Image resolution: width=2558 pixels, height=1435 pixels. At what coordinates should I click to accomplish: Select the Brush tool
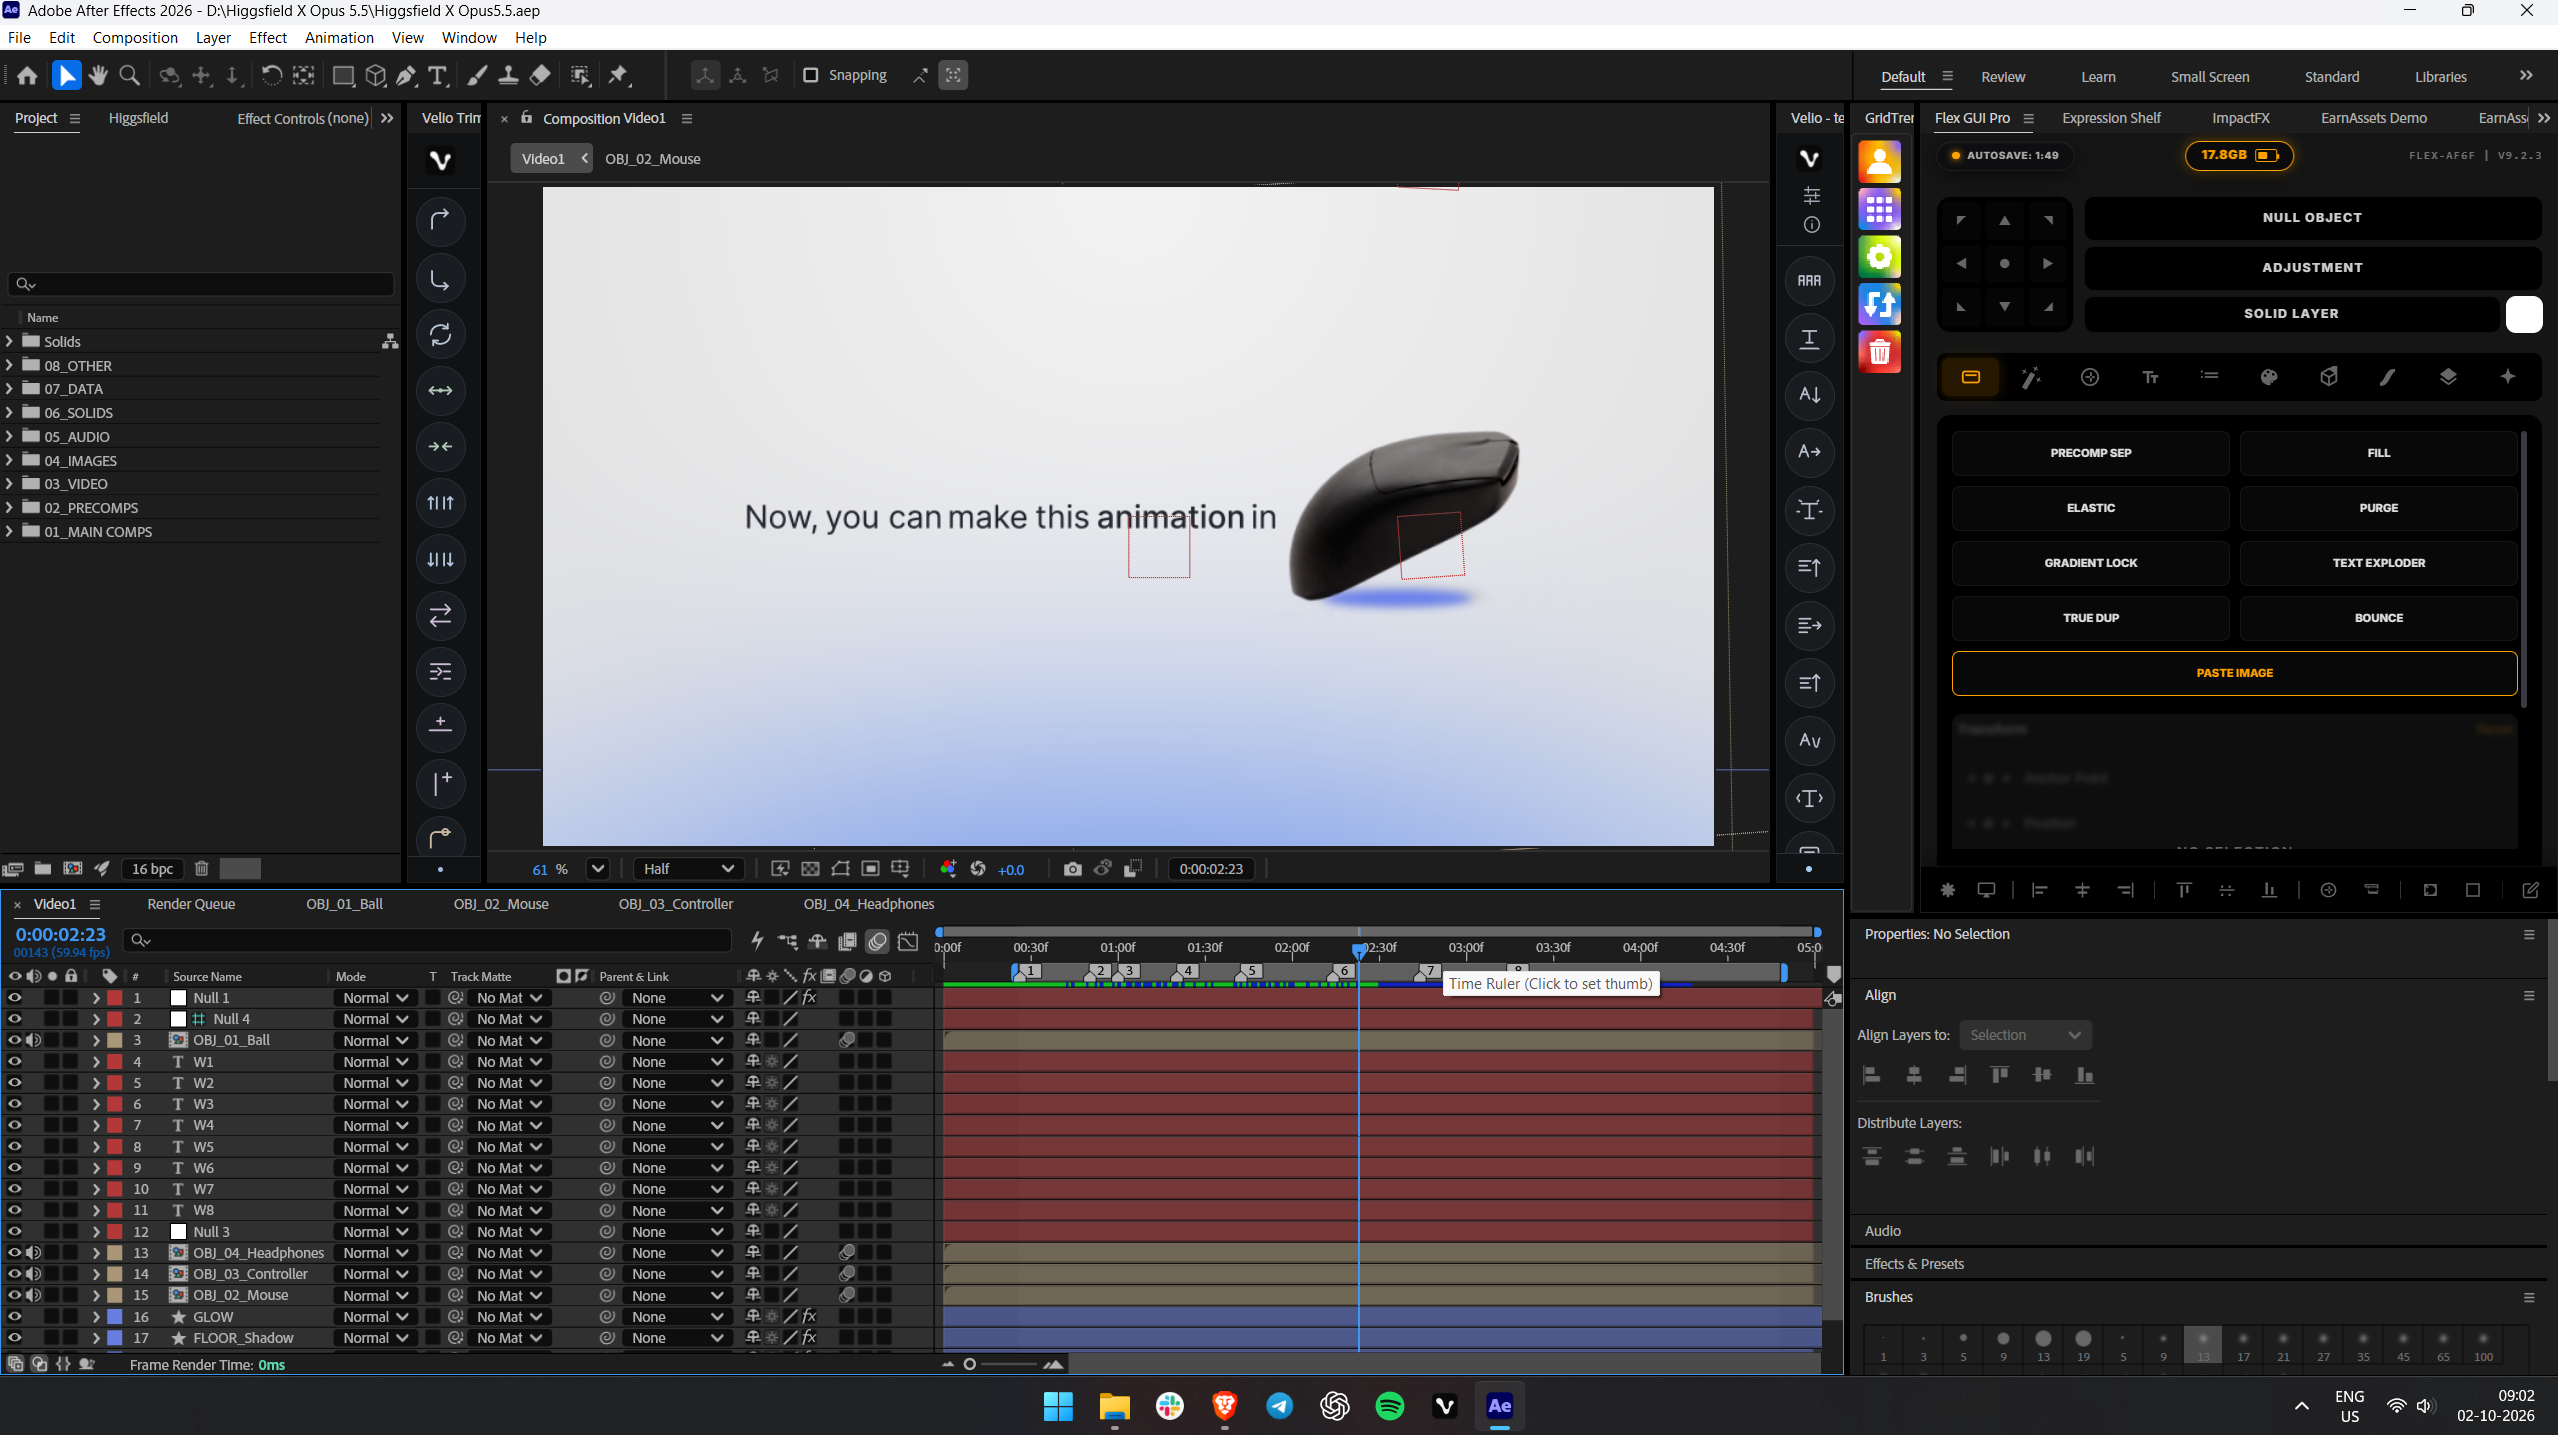[x=478, y=75]
